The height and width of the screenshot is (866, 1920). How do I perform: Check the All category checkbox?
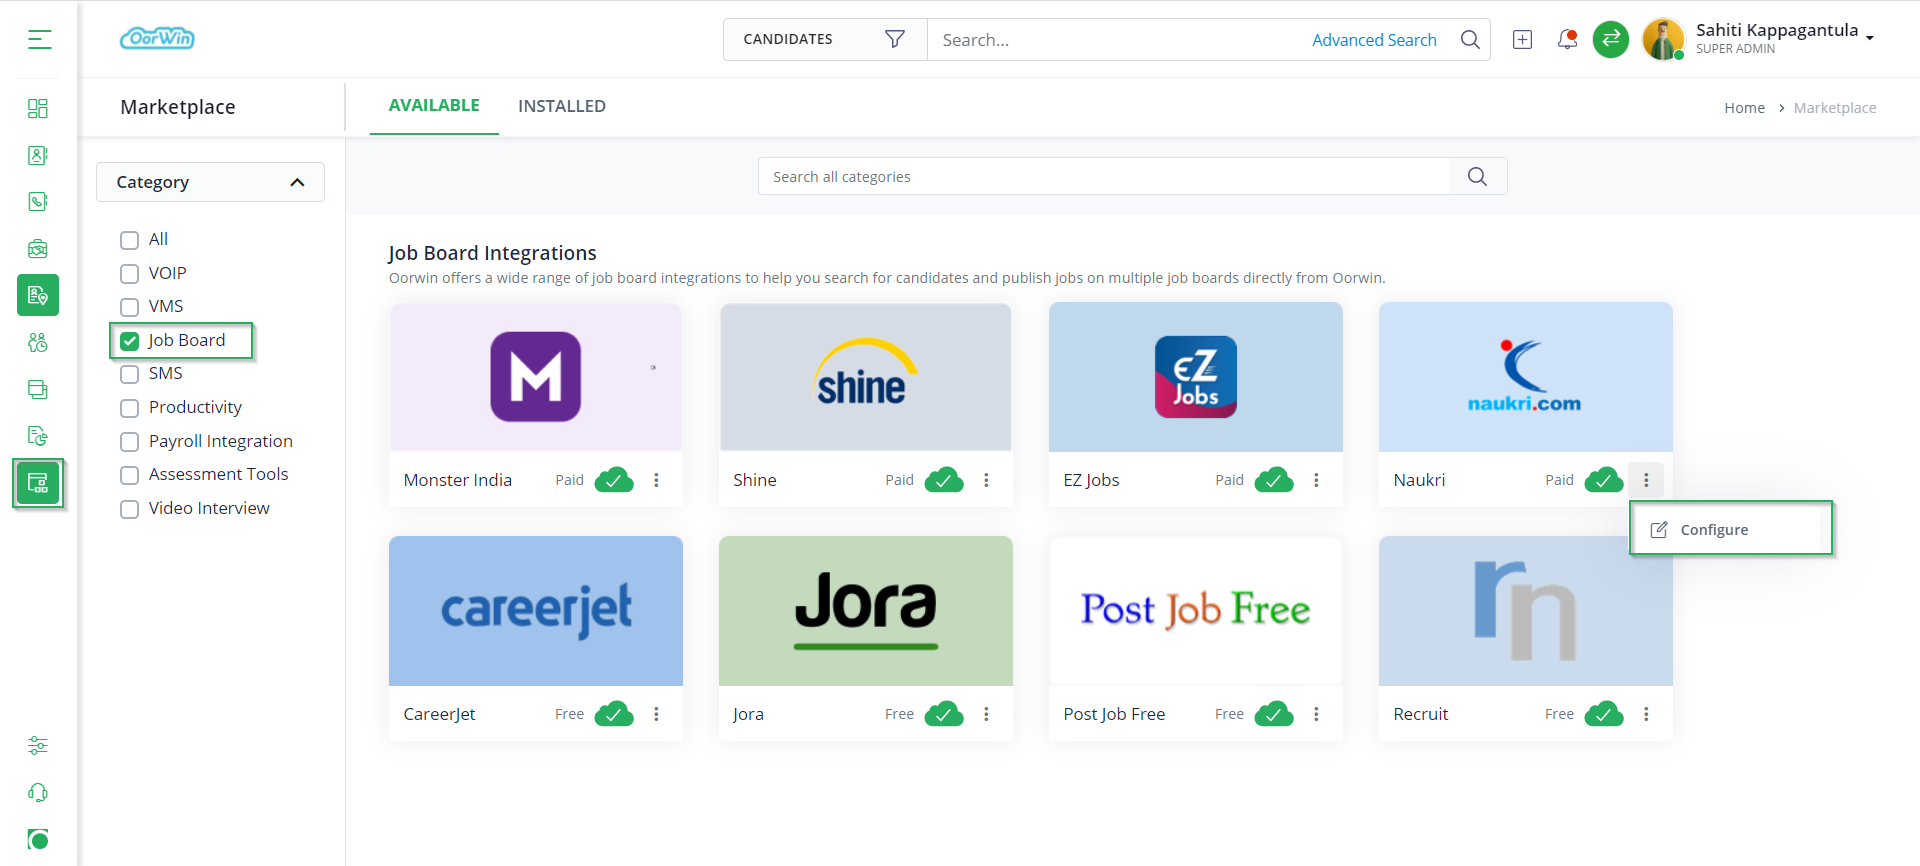[129, 240]
